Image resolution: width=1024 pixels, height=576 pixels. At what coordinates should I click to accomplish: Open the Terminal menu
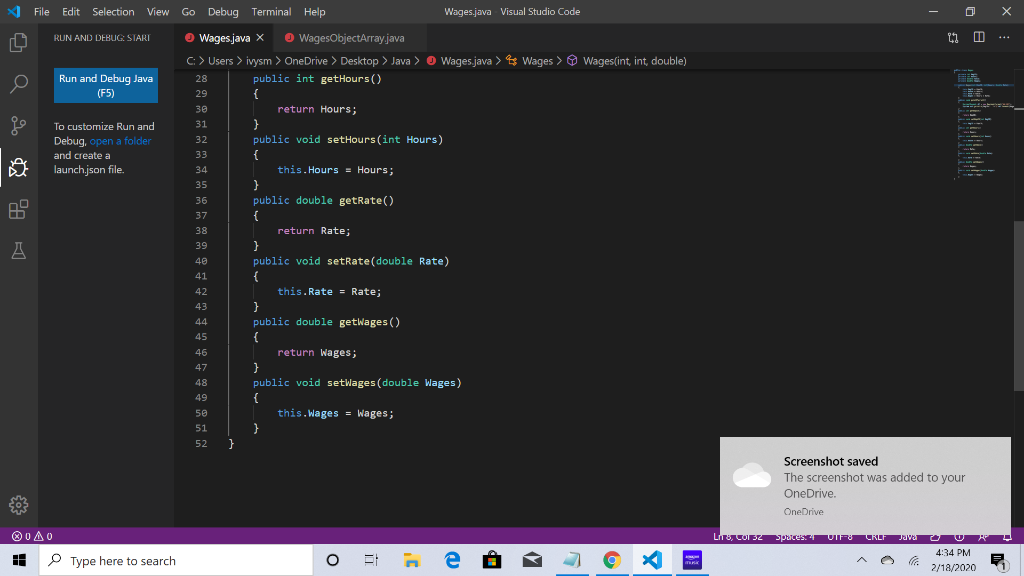tap(271, 12)
